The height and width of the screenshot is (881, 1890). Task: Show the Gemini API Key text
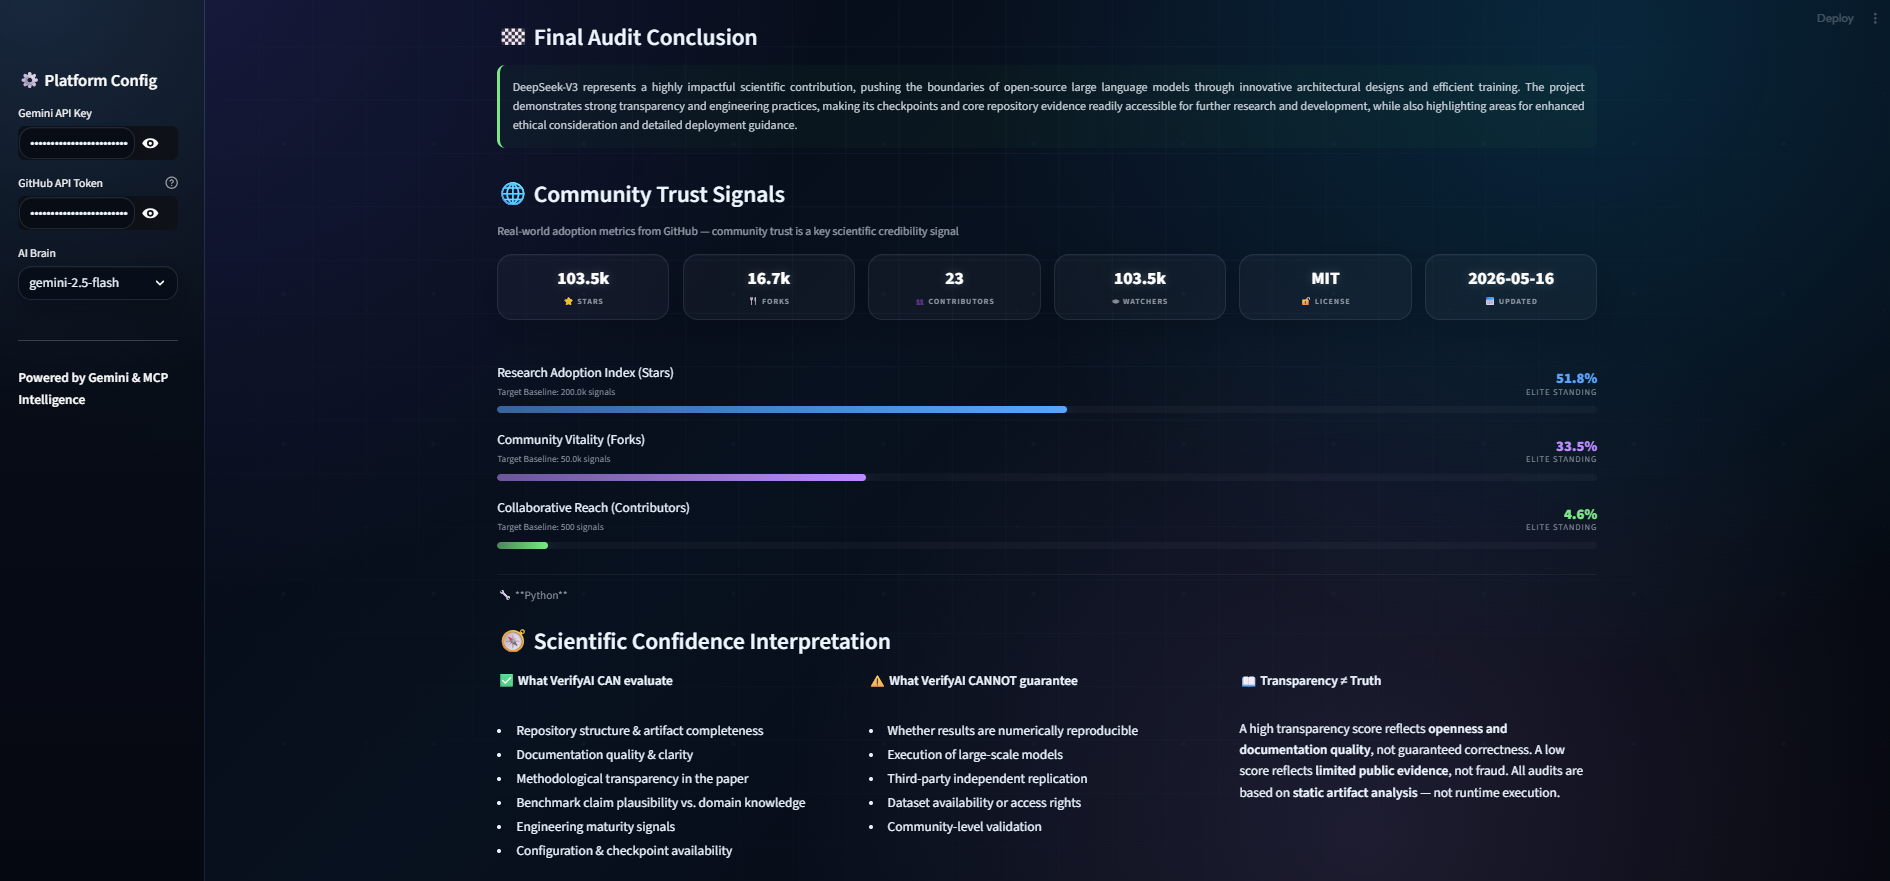tap(150, 143)
